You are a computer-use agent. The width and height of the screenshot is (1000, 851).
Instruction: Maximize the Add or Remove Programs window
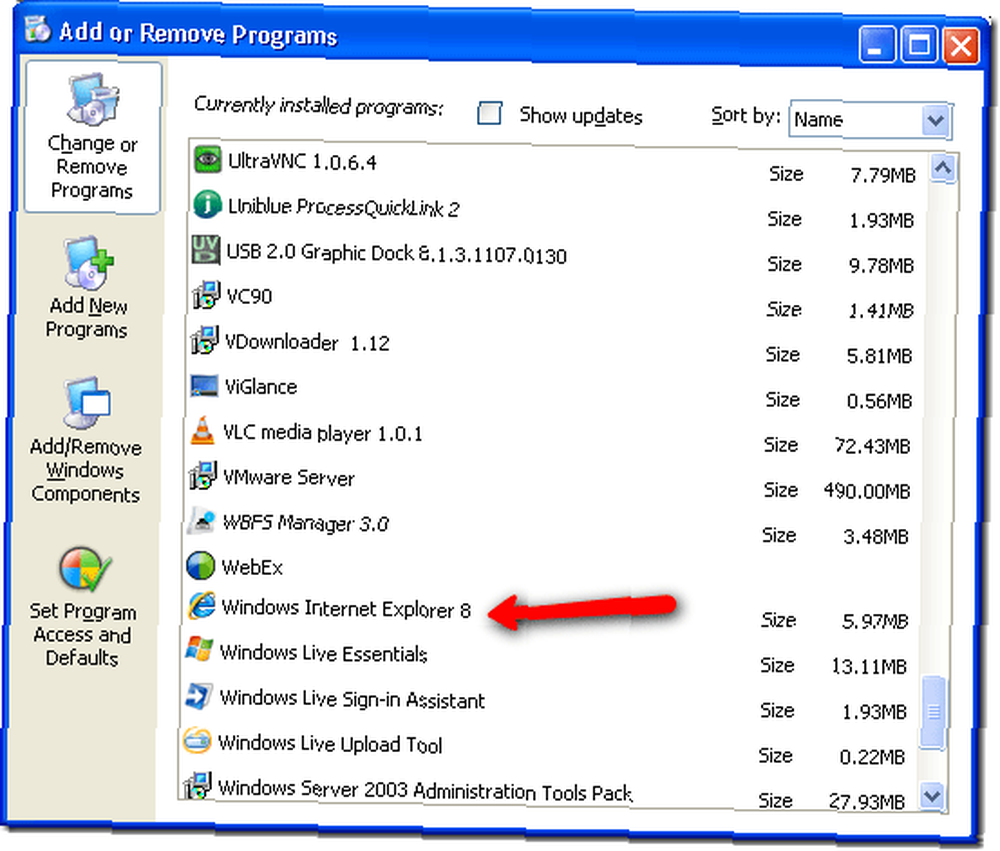pyautogui.click(x=919, y=44)
